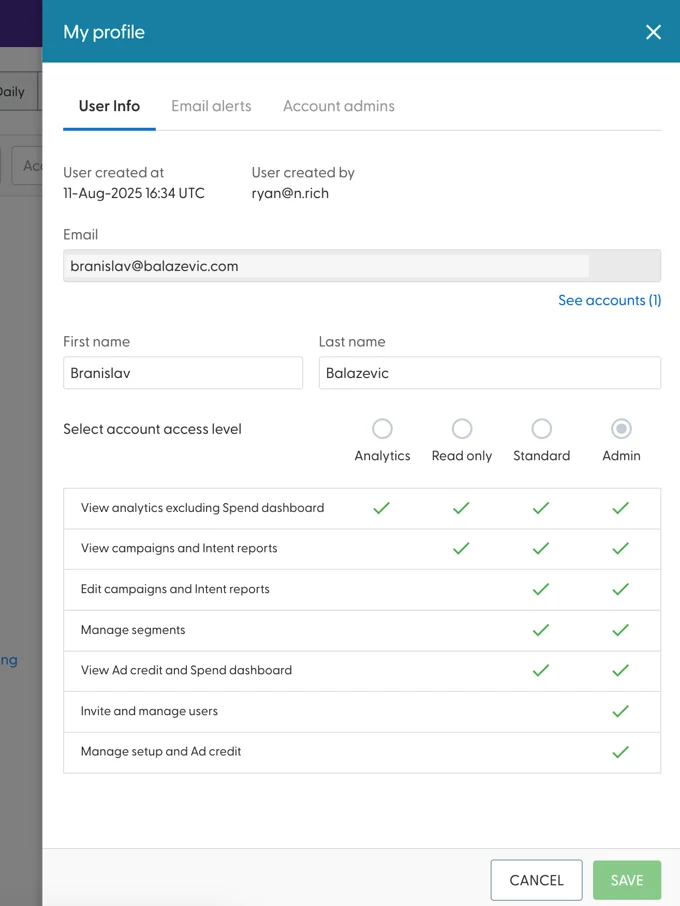The width and height of the screenshot is (680, 906).
Task: Click the Admin checkmark in View analytics row
Action: point(620,508)
